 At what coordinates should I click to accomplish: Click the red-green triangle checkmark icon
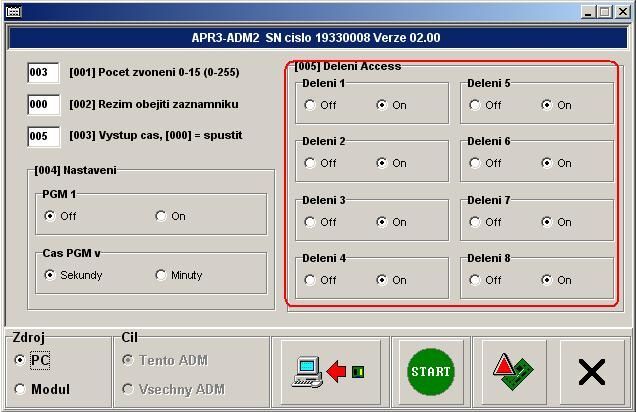tap(512, 372)
